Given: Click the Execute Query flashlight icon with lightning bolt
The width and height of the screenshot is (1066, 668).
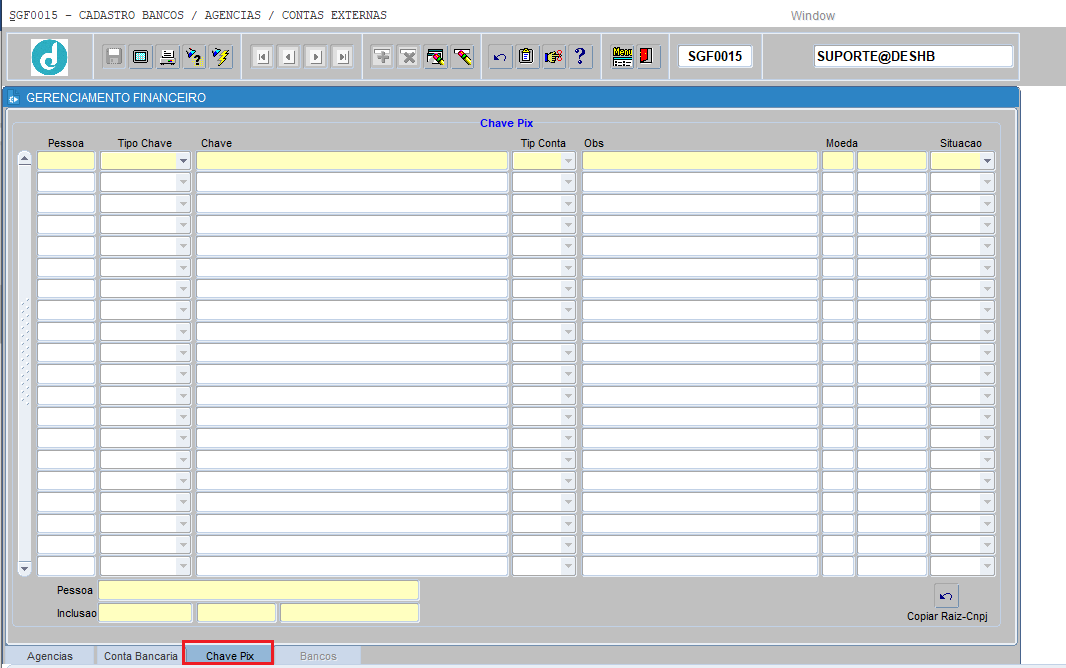Looking at the screenshot, I should tap(221, 56).
